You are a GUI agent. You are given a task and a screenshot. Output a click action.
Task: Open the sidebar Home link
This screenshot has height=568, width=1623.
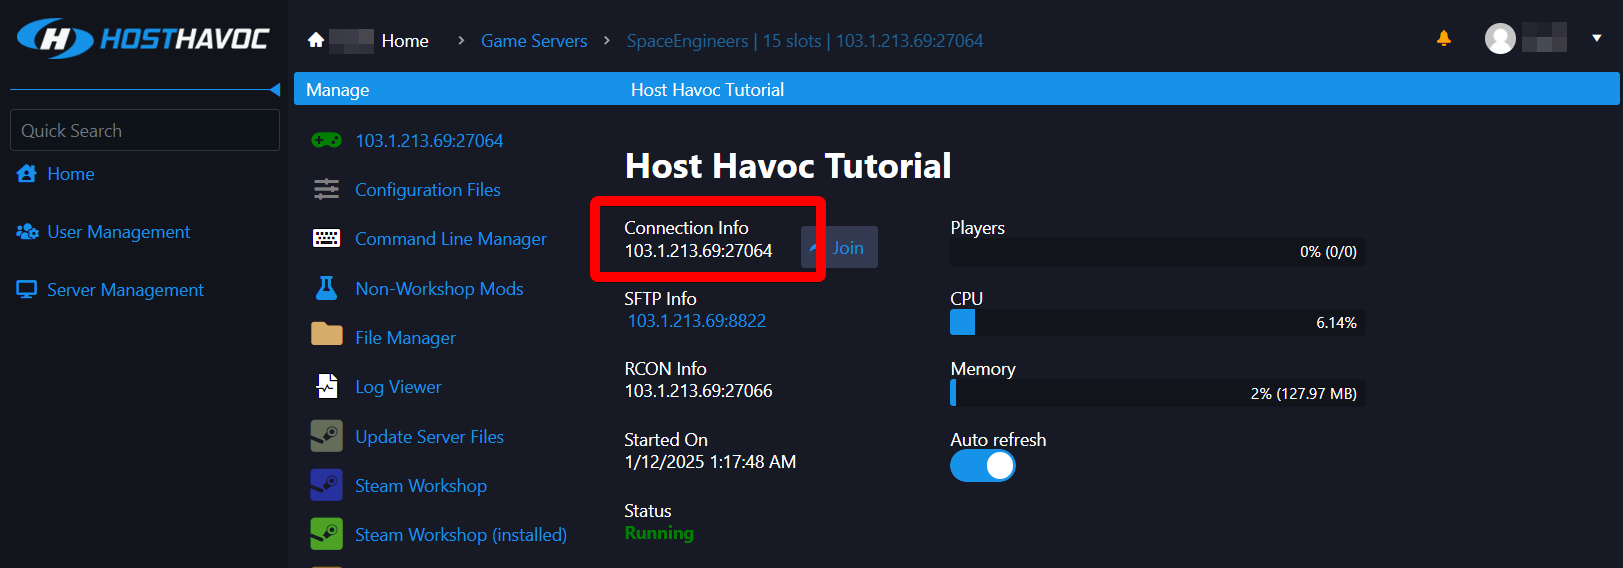pyautogui.click(x=71, y=174)
